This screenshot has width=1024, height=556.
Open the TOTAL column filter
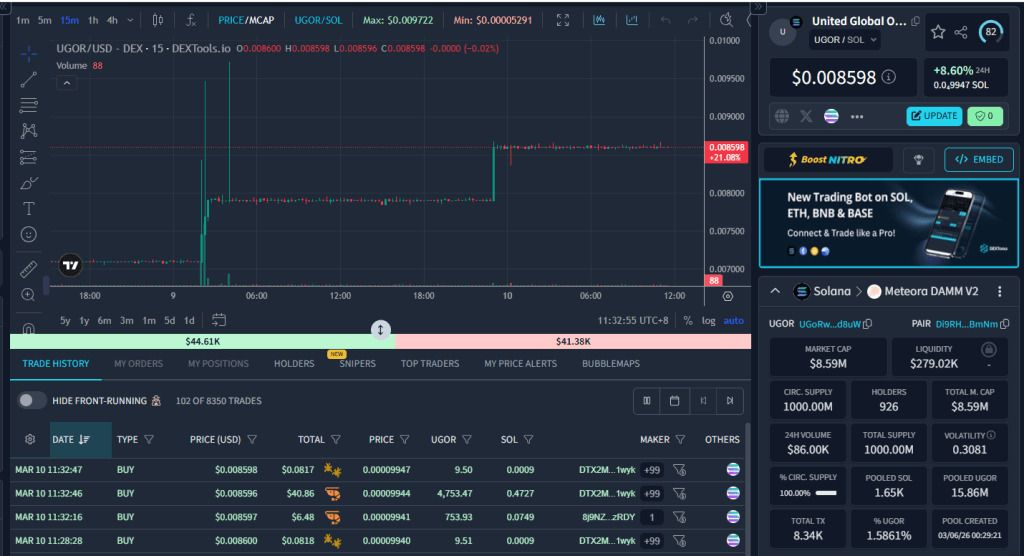point(336,440)
